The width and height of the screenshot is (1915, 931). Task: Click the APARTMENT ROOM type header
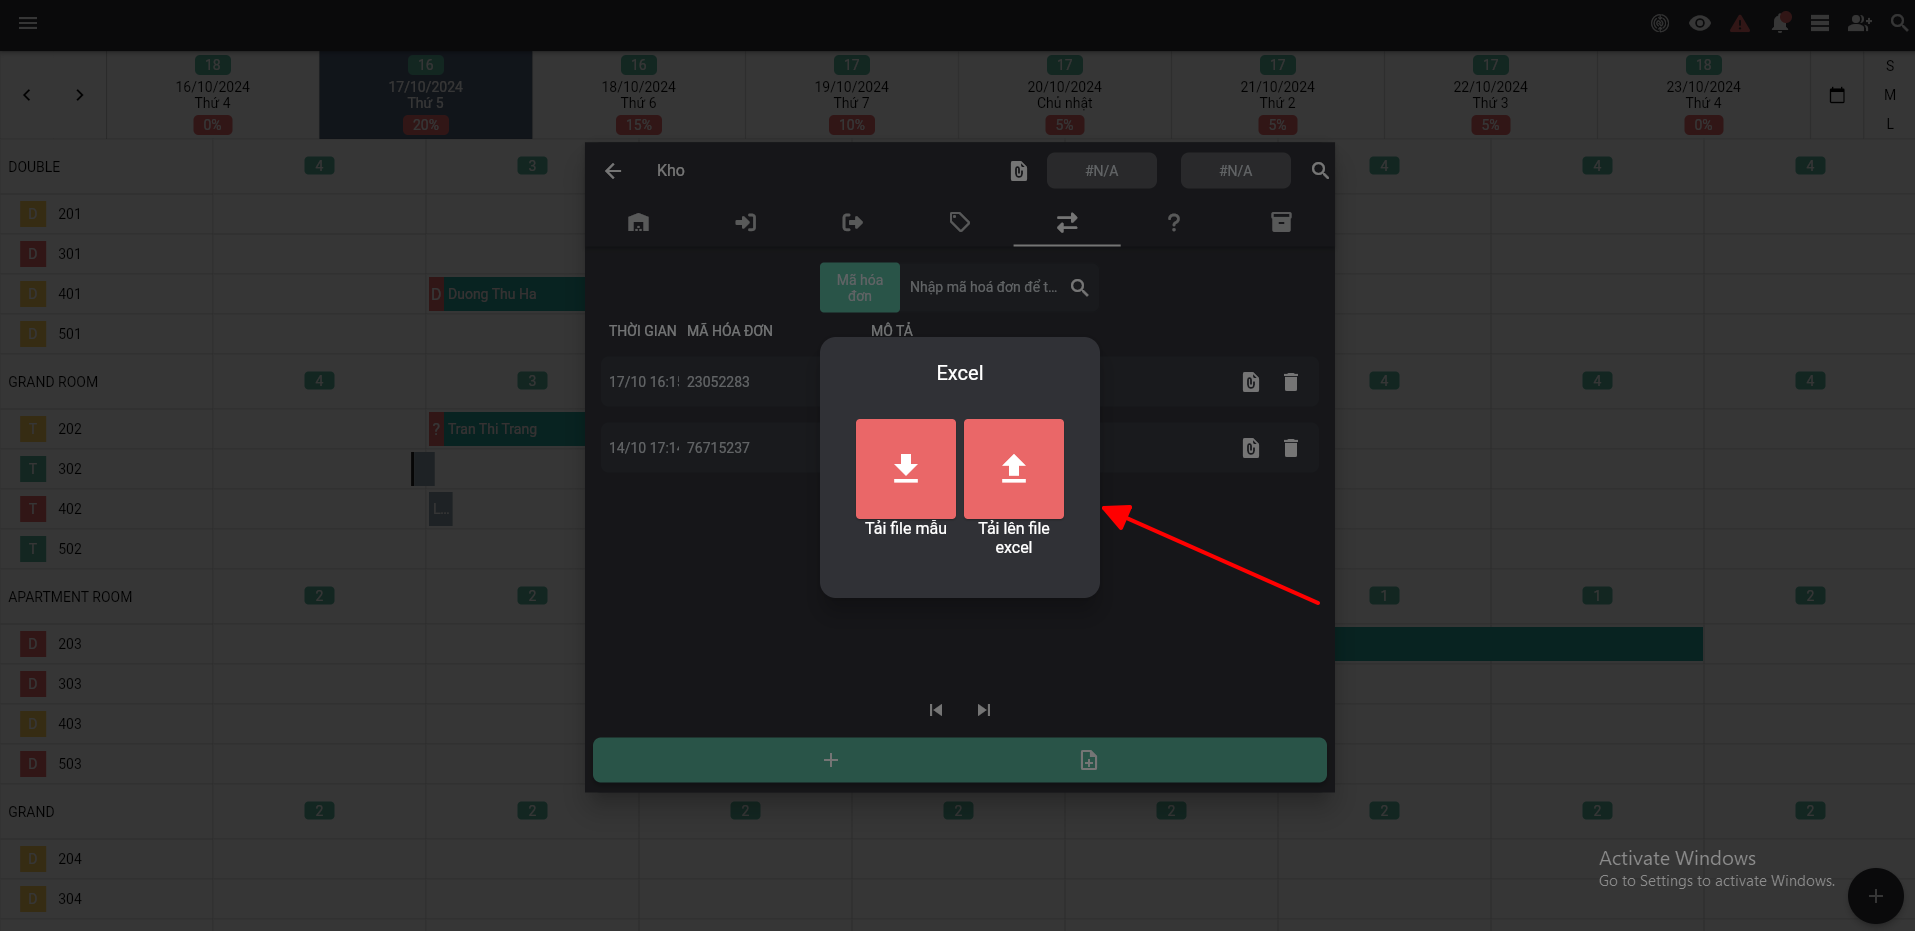[70, 597]
